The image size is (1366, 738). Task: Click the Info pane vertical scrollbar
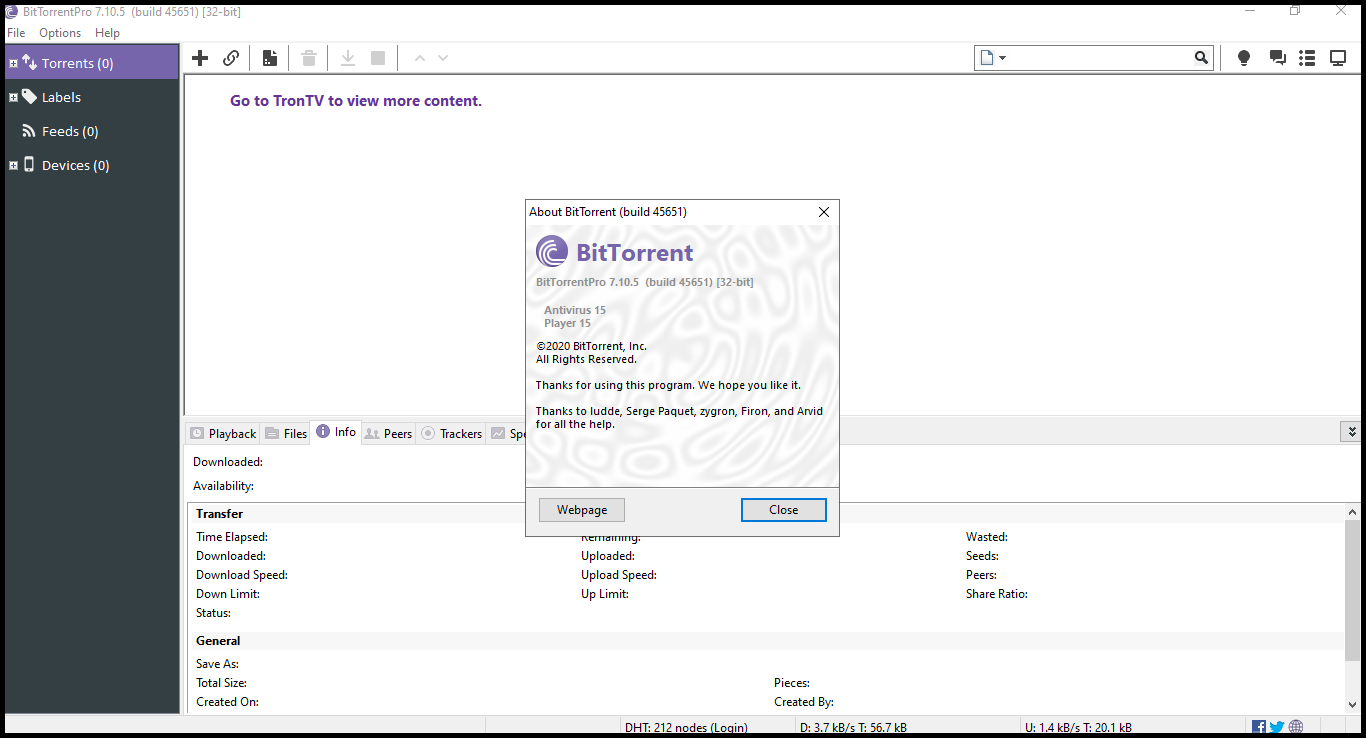(1351, 590)
